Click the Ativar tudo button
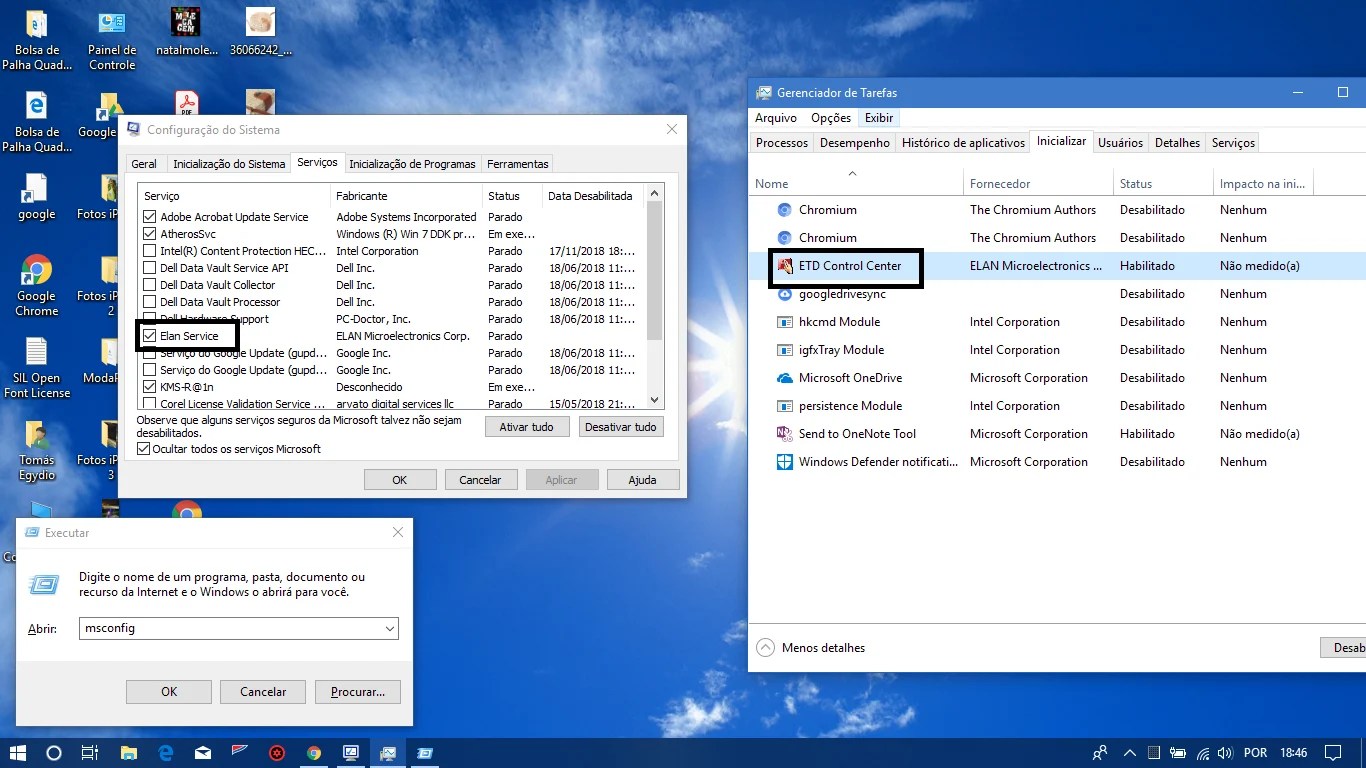Screen dimensions: 1366x768 pos(527,426)
